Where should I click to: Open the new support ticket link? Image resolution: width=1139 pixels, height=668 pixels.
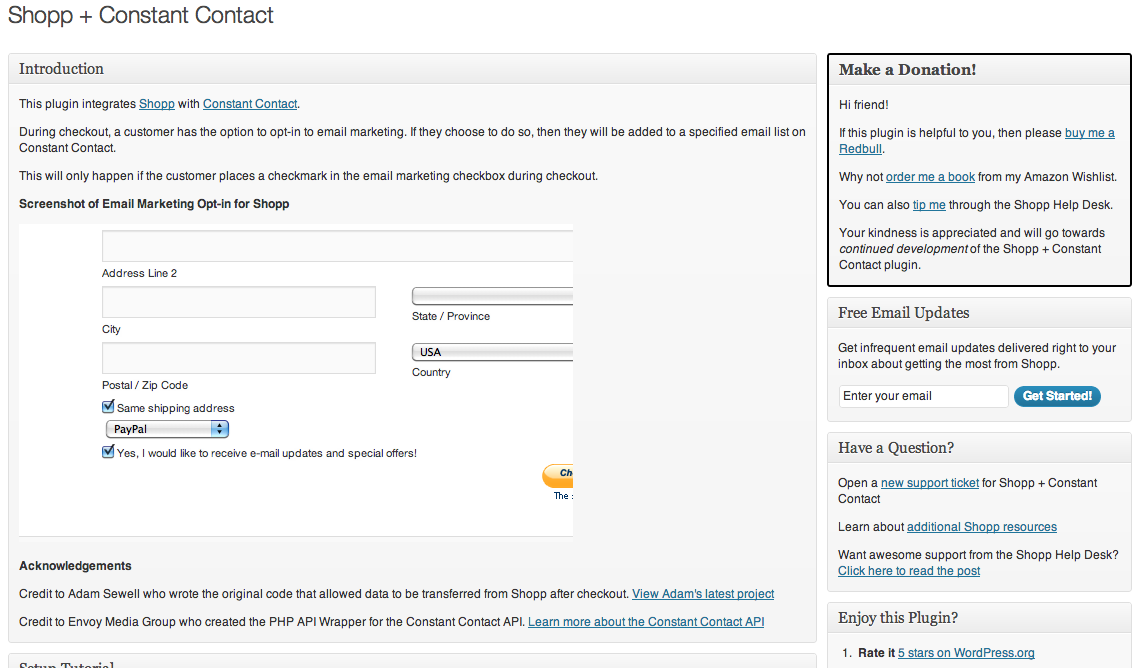click(930, 483)
